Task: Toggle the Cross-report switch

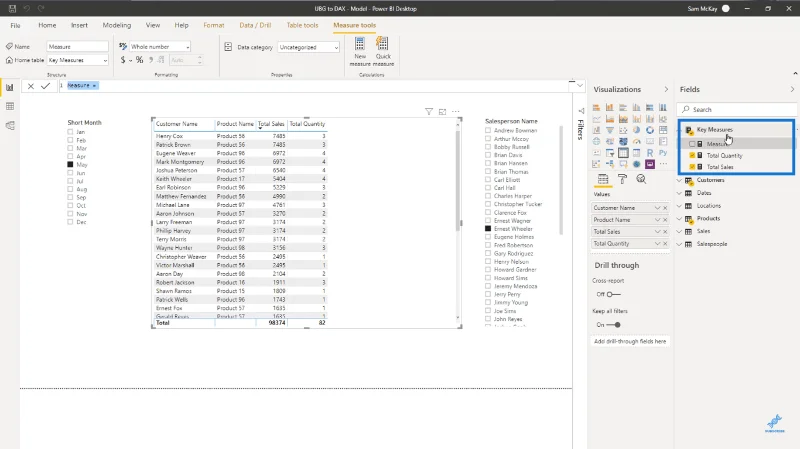Action: coord(614,294)
